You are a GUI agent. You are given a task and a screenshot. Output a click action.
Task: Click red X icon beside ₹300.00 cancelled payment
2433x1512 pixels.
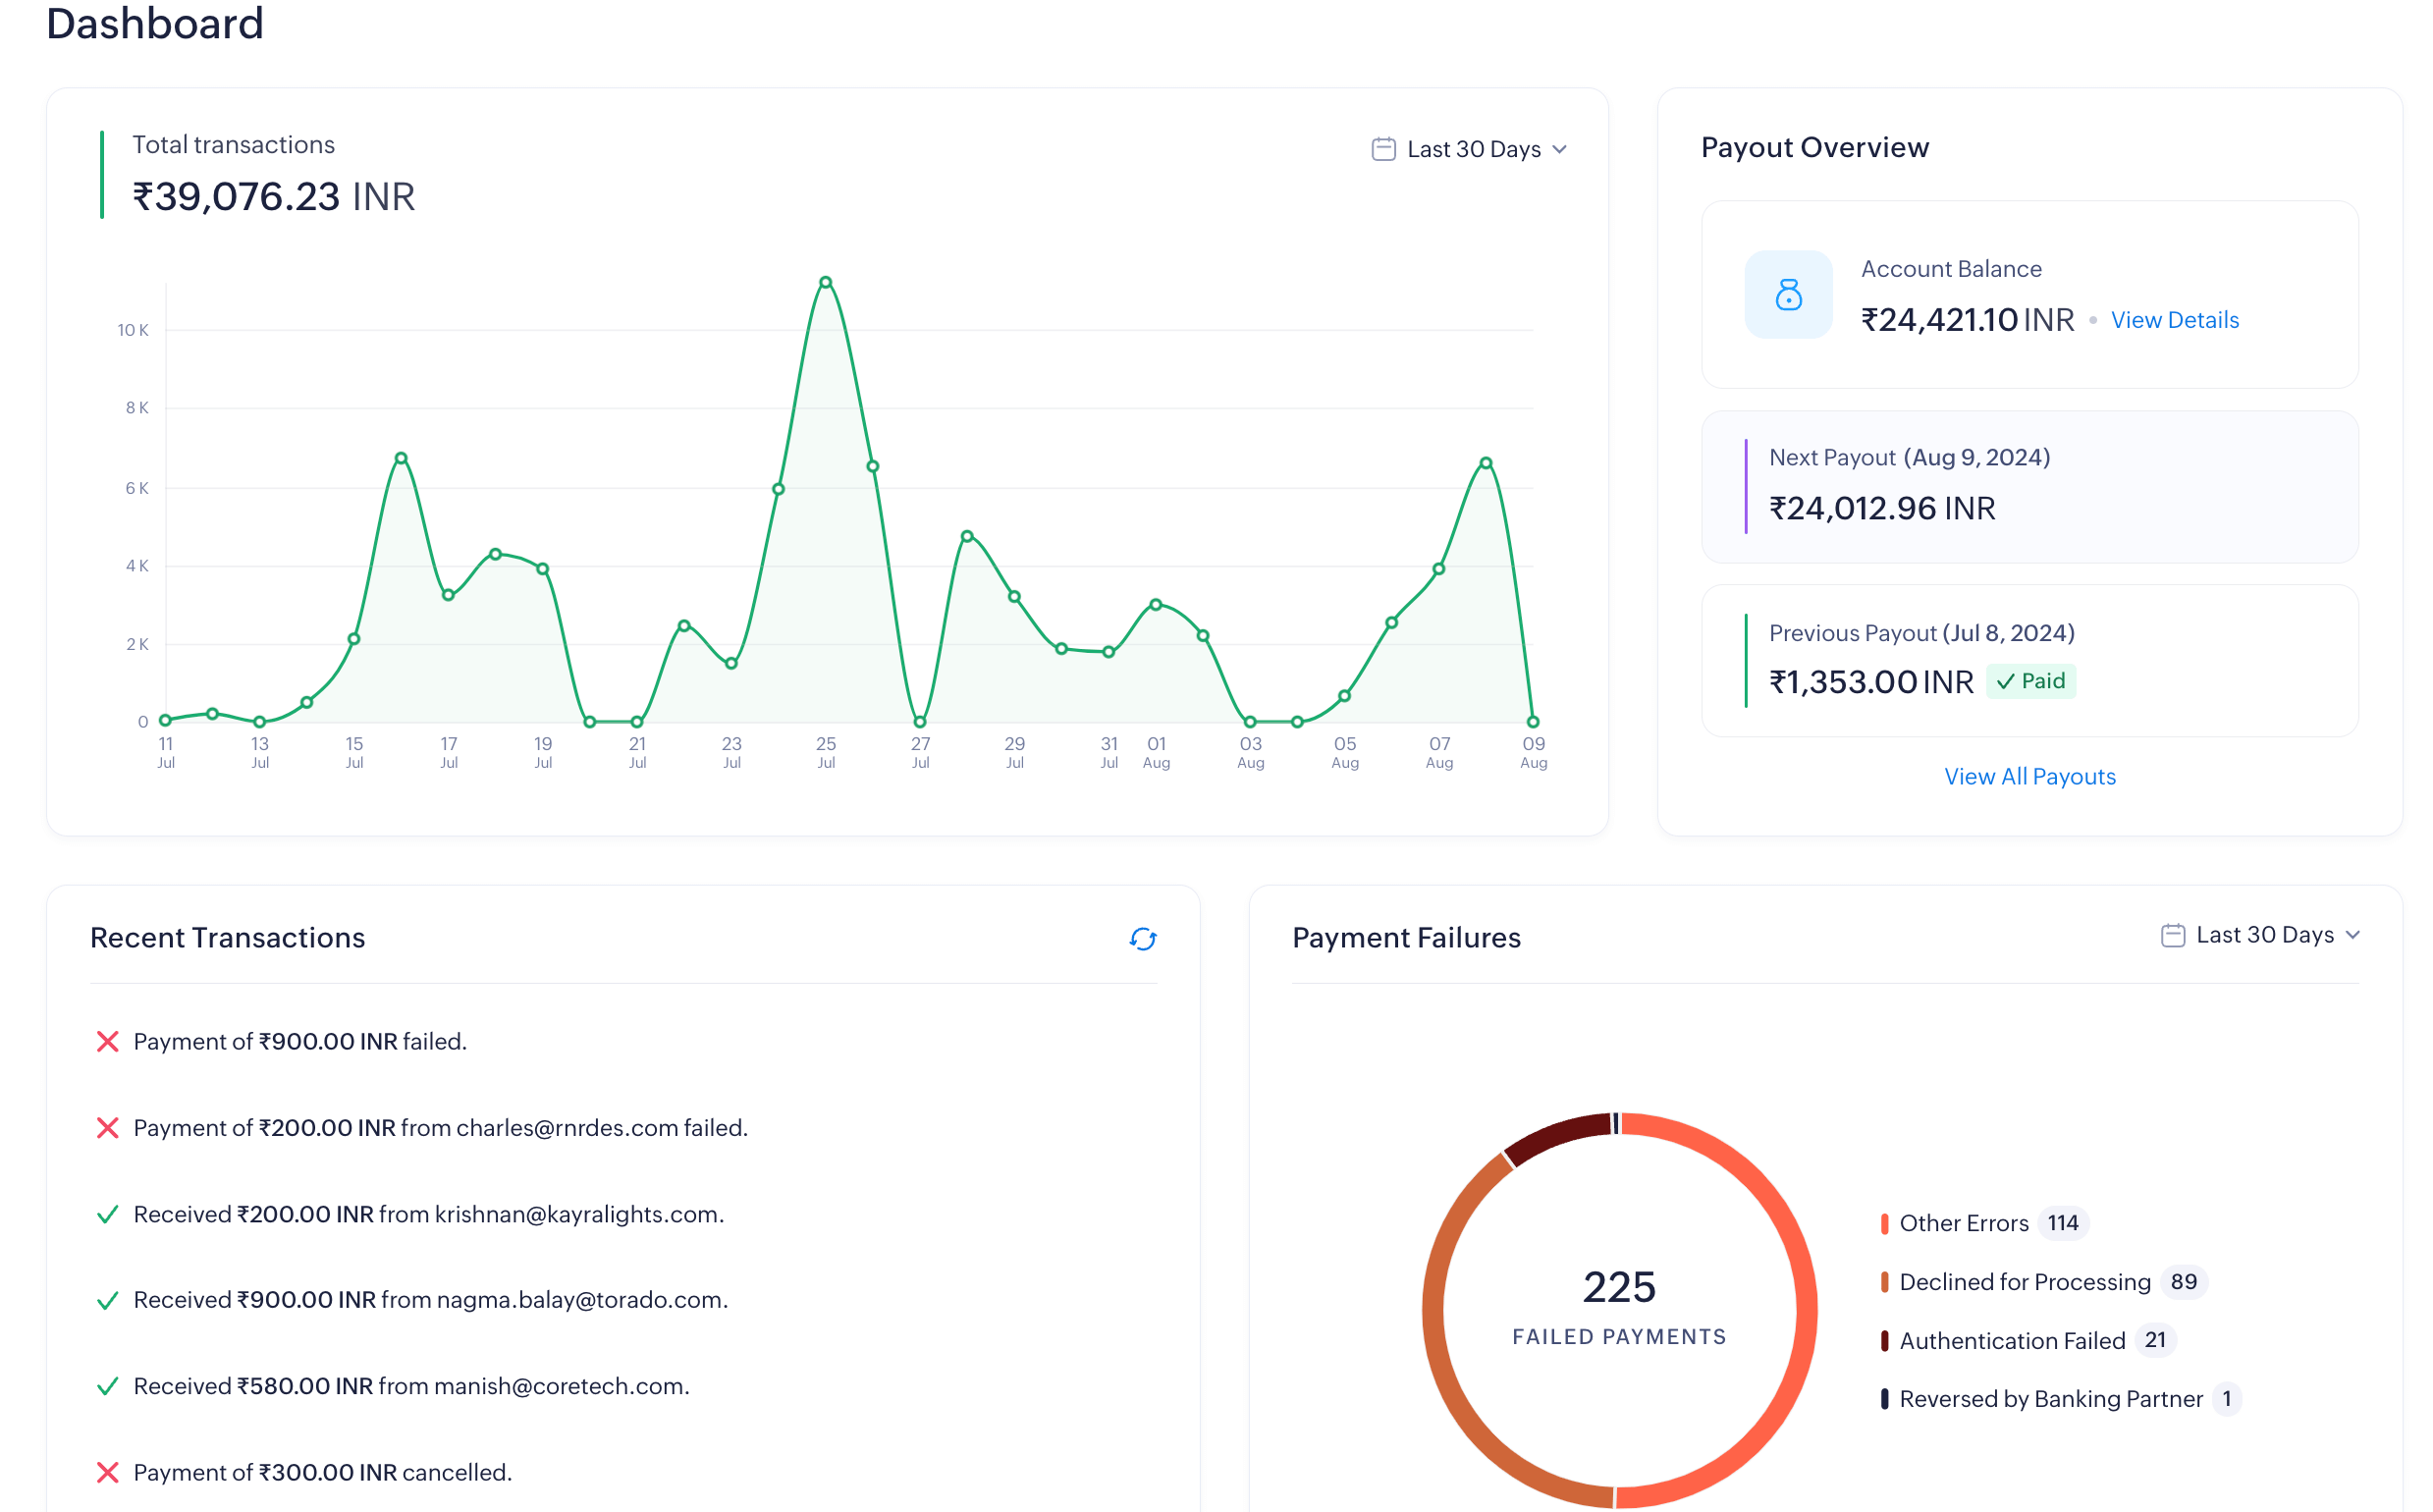click(108, 1473)
